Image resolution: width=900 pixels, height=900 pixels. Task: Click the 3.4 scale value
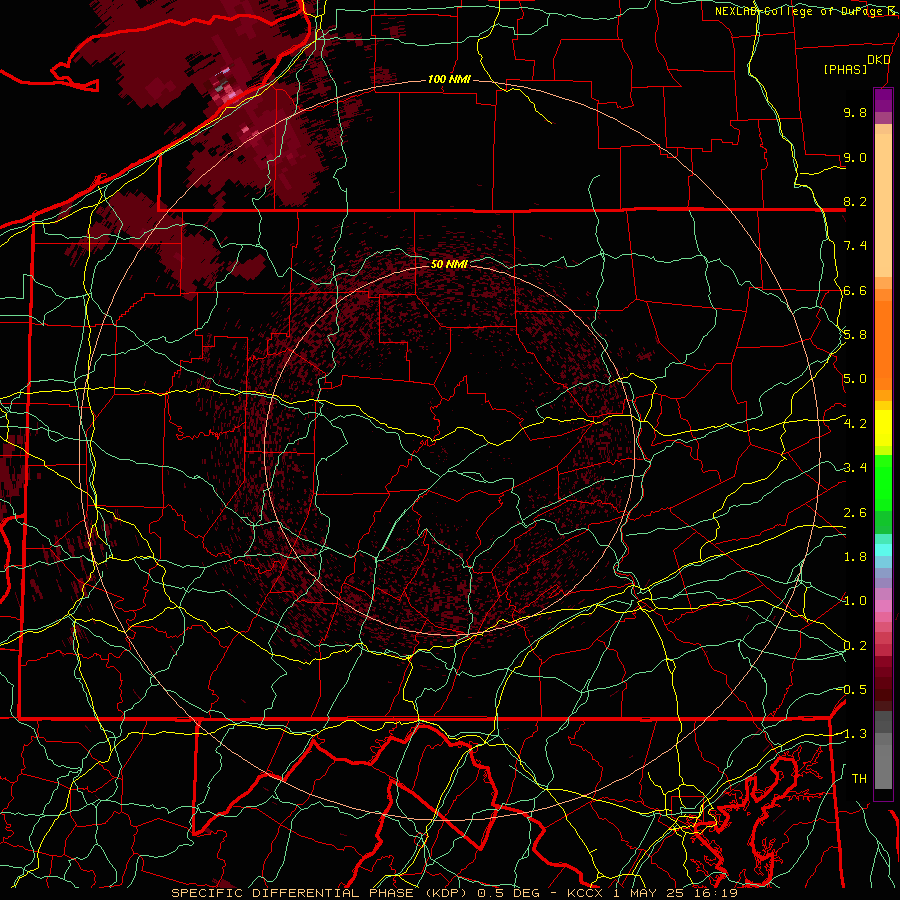tap(855, 468)
